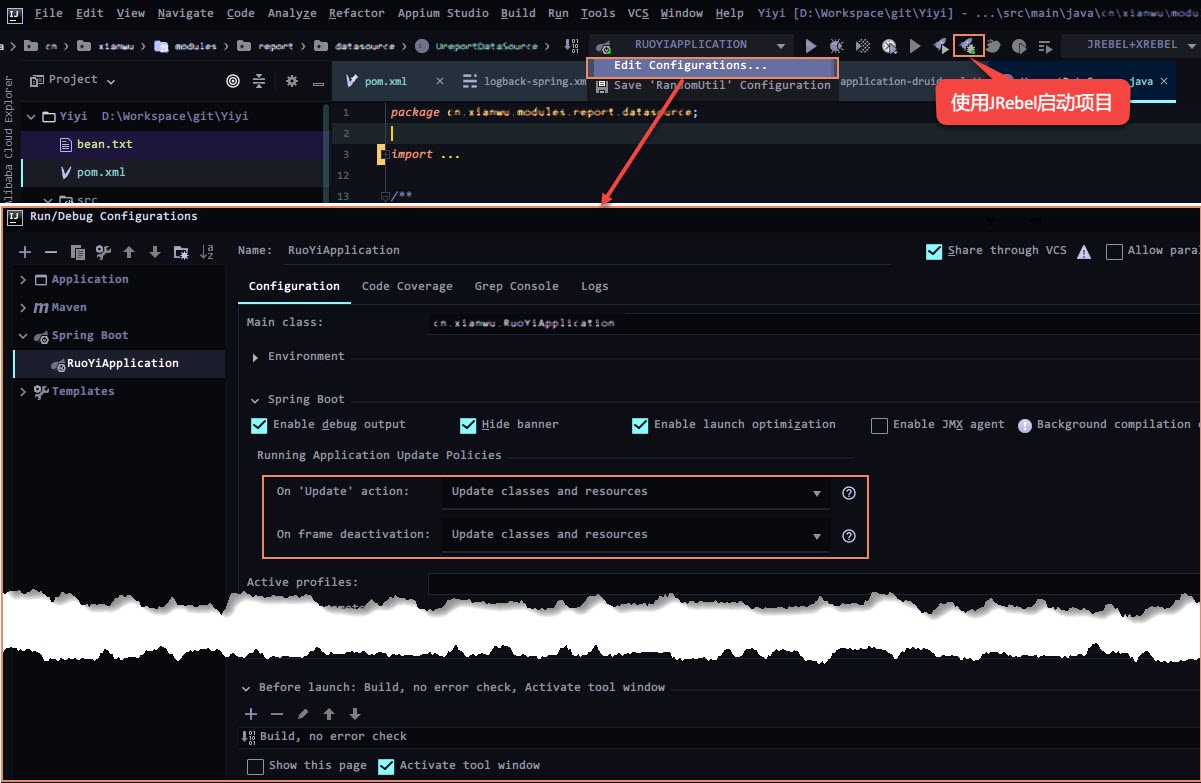Launch project with JRebel debug icon
This screenshot has width=1201, height=783.
click(968, 46)
